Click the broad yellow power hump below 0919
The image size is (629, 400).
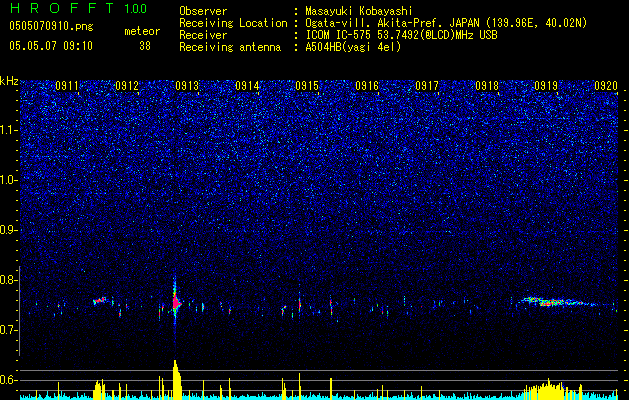pos(548,389)
